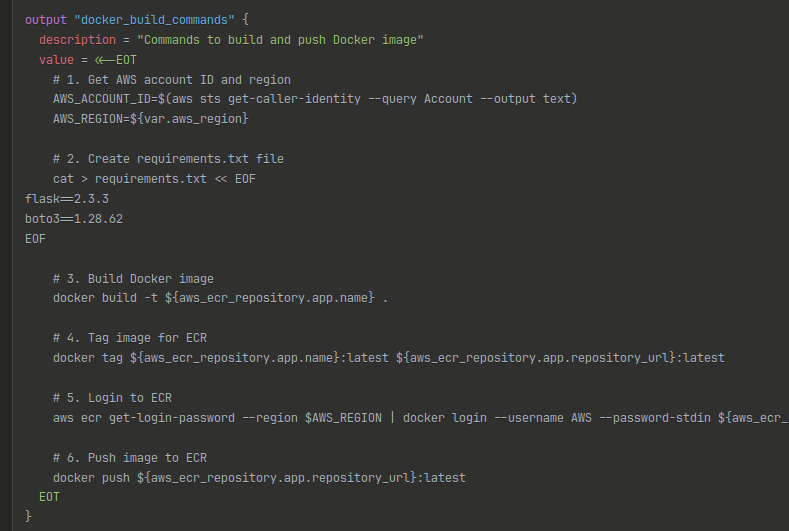
Task: Click the opening <<-EOT heredoc marker
Action: click(116, 60)
